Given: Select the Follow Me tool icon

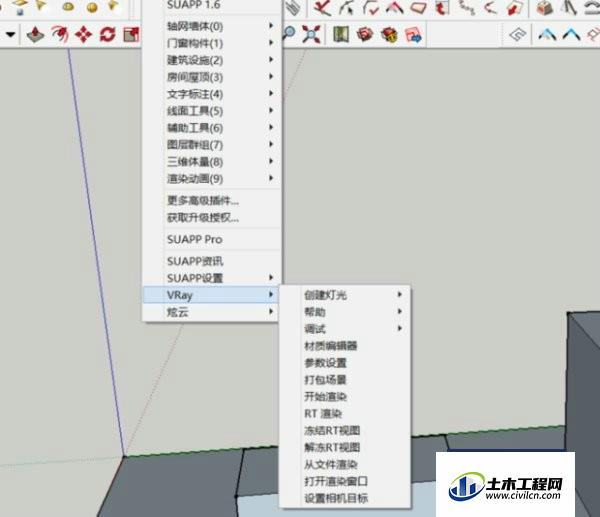Looking at the screenshot, I should click(60, 35).
